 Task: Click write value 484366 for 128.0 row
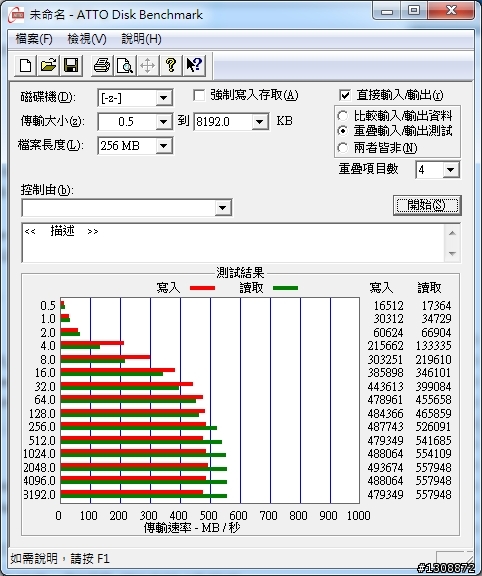click(x=385, y=414)
